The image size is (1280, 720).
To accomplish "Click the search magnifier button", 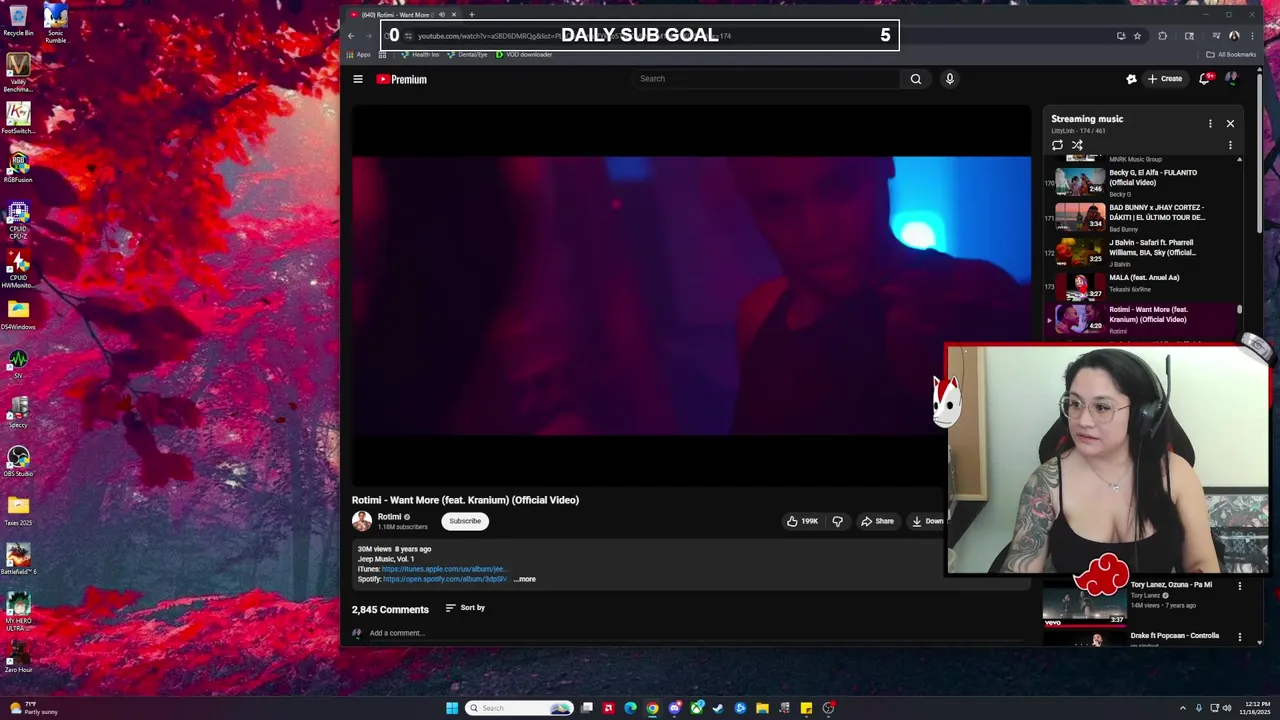I will tap(915, 79).
